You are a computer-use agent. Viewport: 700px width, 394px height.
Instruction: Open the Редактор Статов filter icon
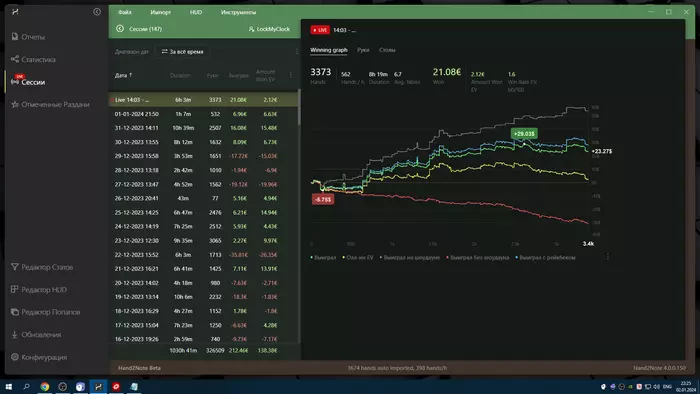15,267
